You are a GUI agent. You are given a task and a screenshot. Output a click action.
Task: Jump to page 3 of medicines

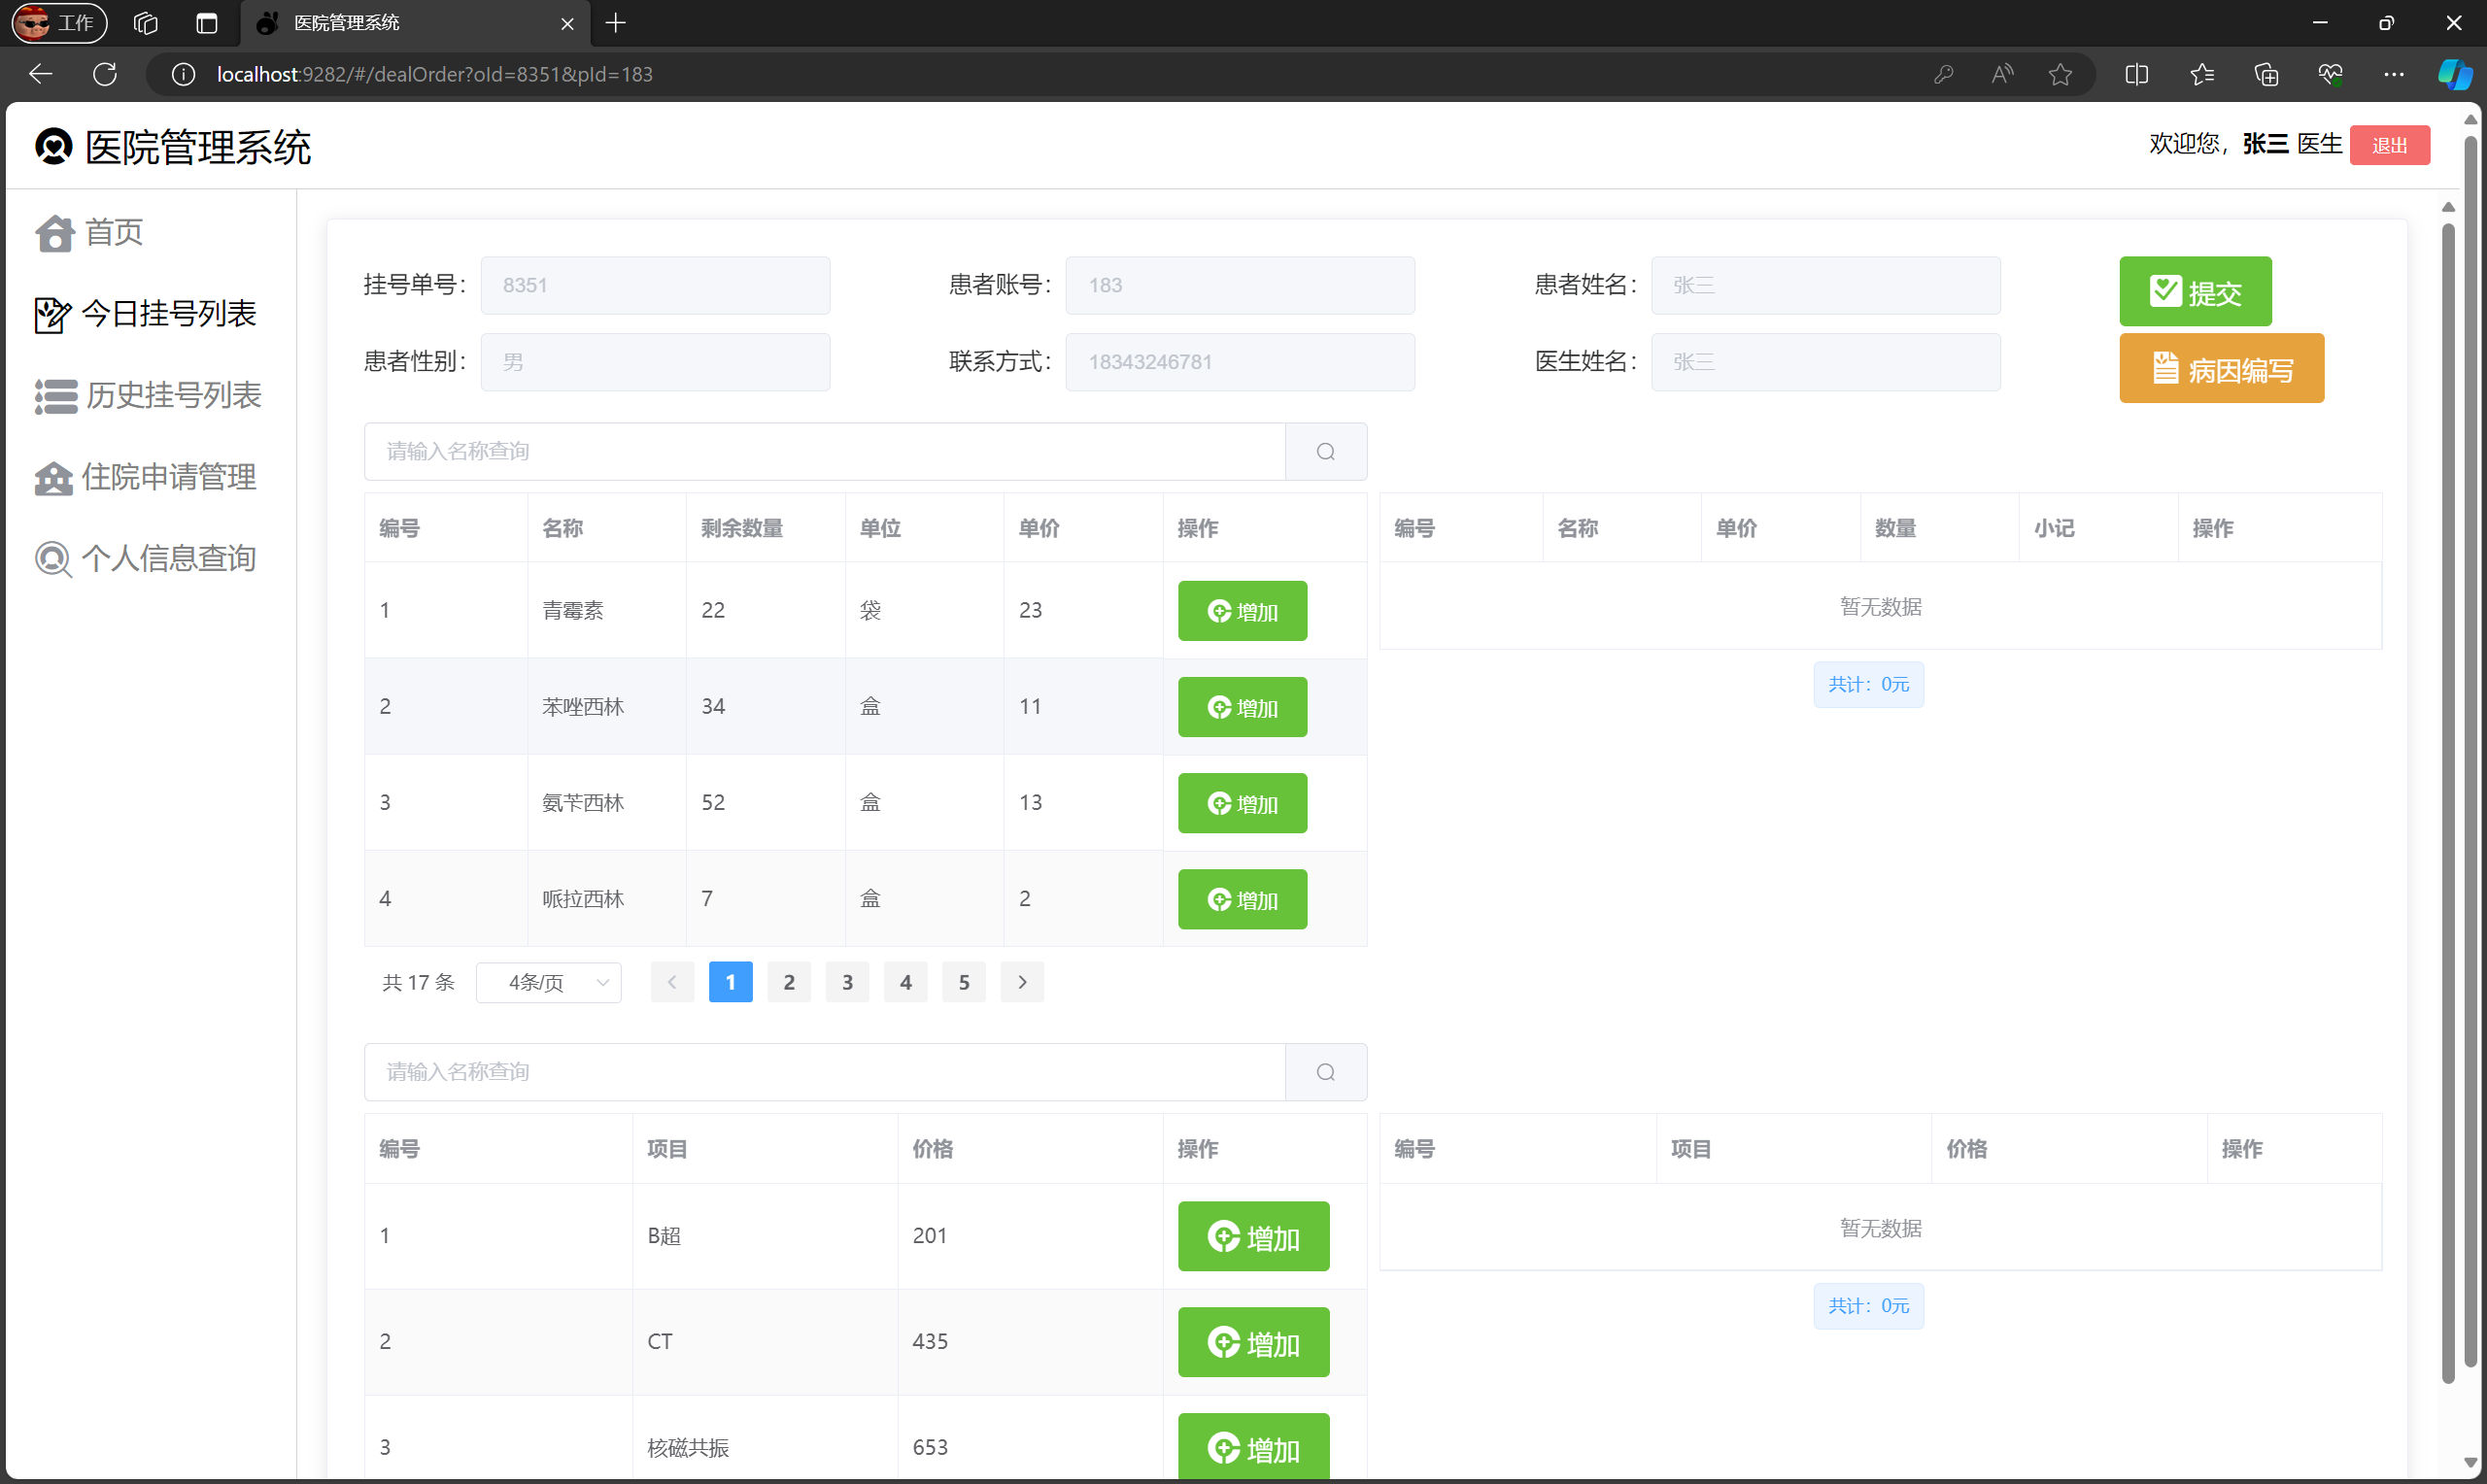click(x=846, y=983)
